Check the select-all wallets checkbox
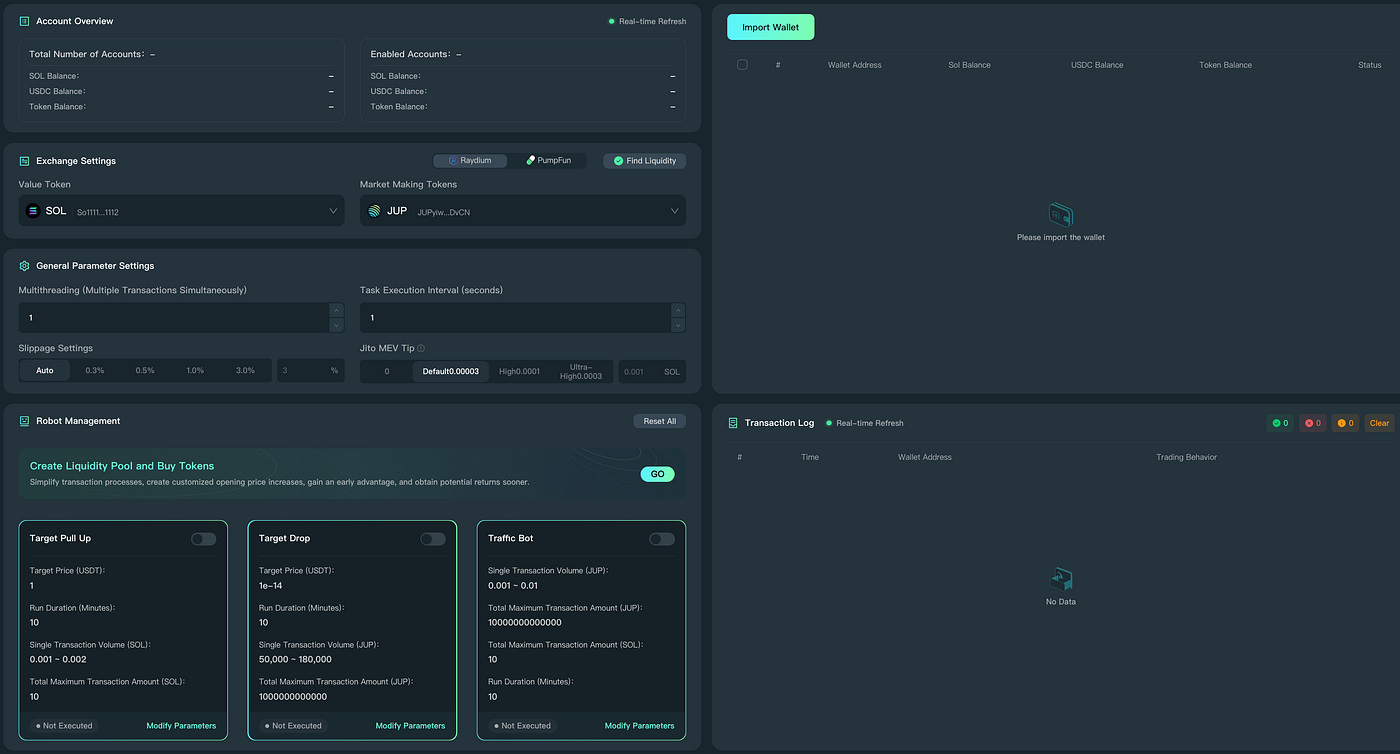The height and width of the screenshot is (754, 1400). click(742, 65)
